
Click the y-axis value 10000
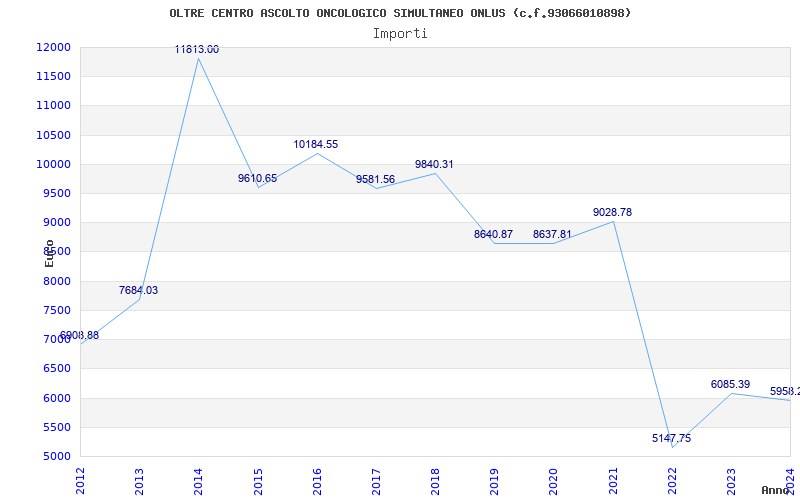tap(54, 164)
